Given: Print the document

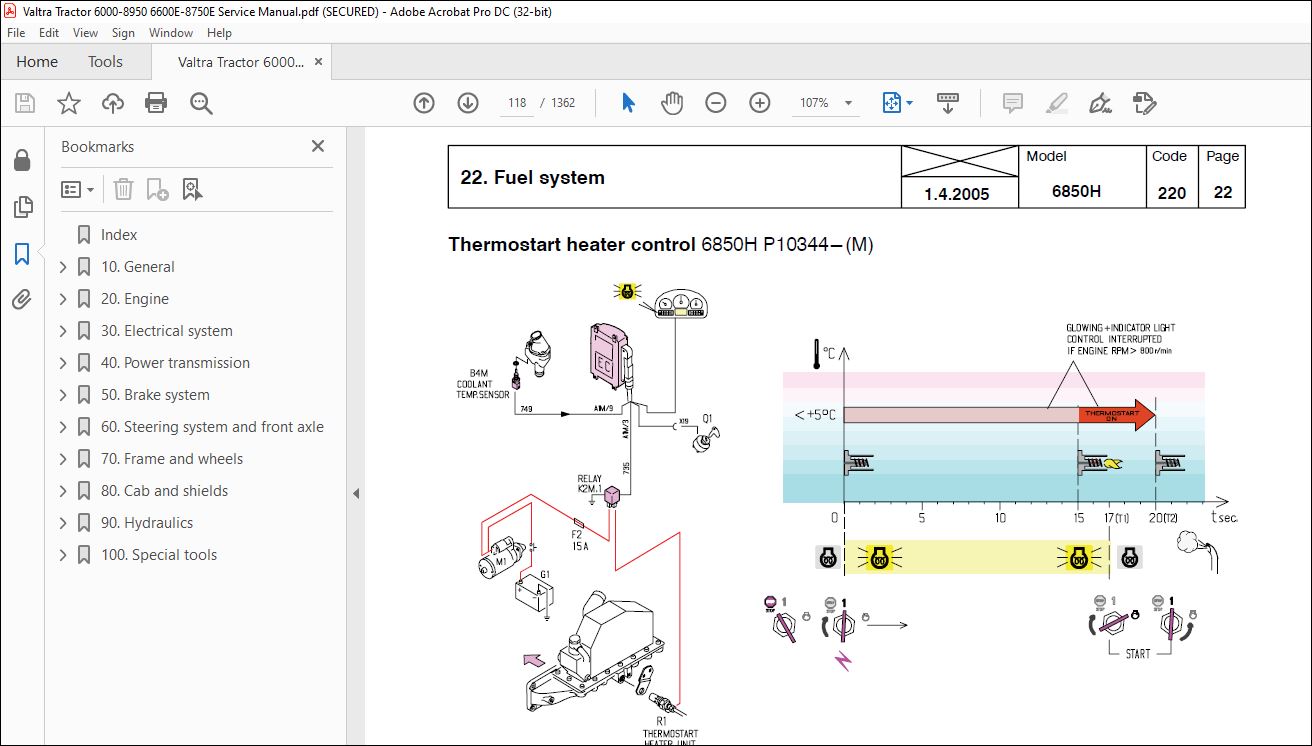Looking at the screenshot, I should [156, 103].
